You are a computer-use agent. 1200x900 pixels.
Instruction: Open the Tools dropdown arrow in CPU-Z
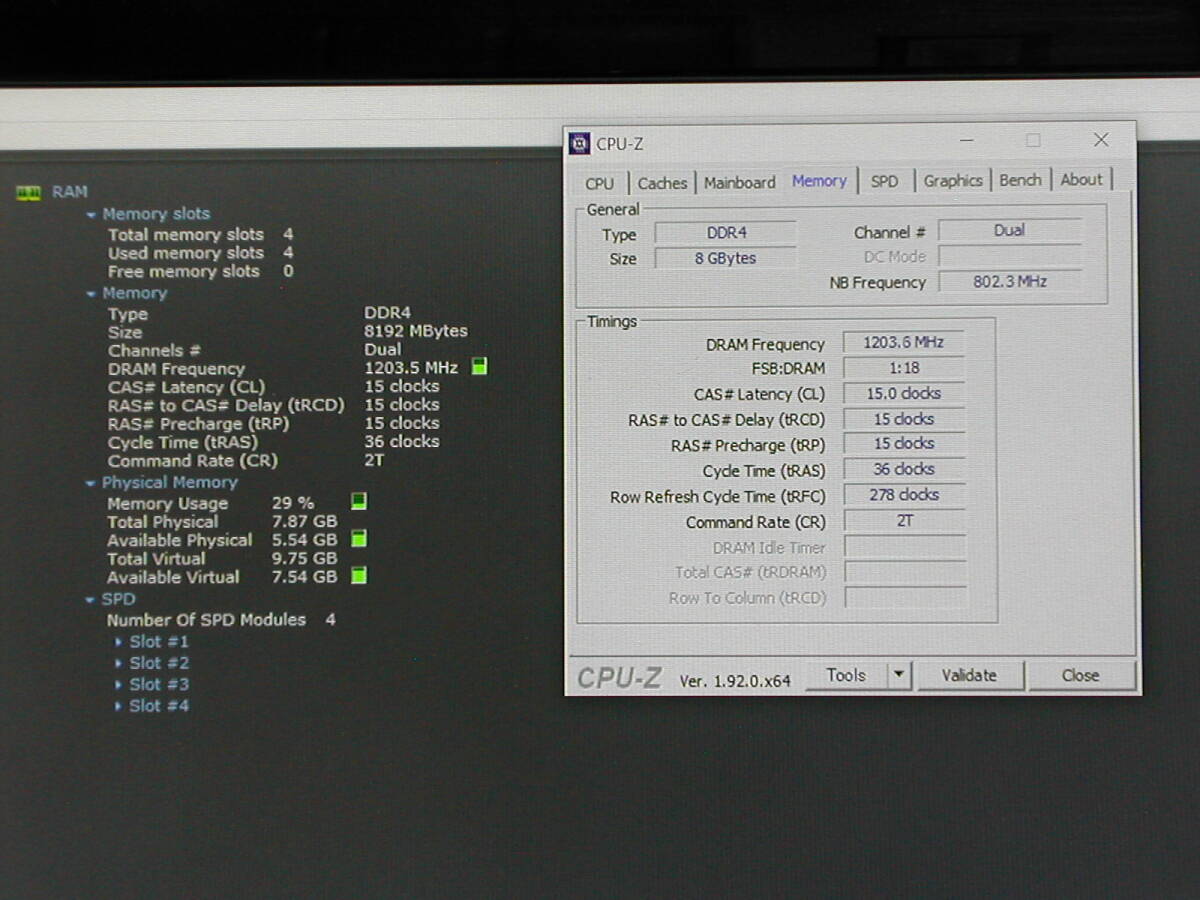click(x=898, y=675)
